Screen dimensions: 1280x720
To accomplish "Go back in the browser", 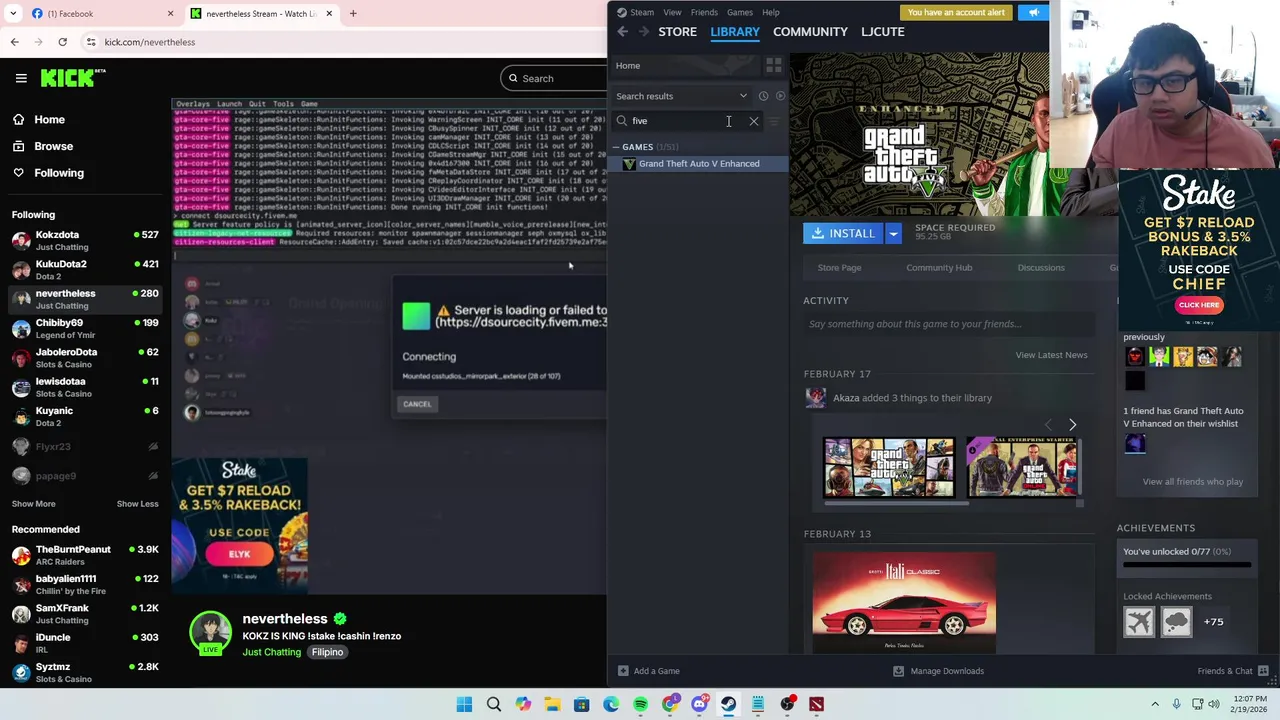I will (14, 42).
